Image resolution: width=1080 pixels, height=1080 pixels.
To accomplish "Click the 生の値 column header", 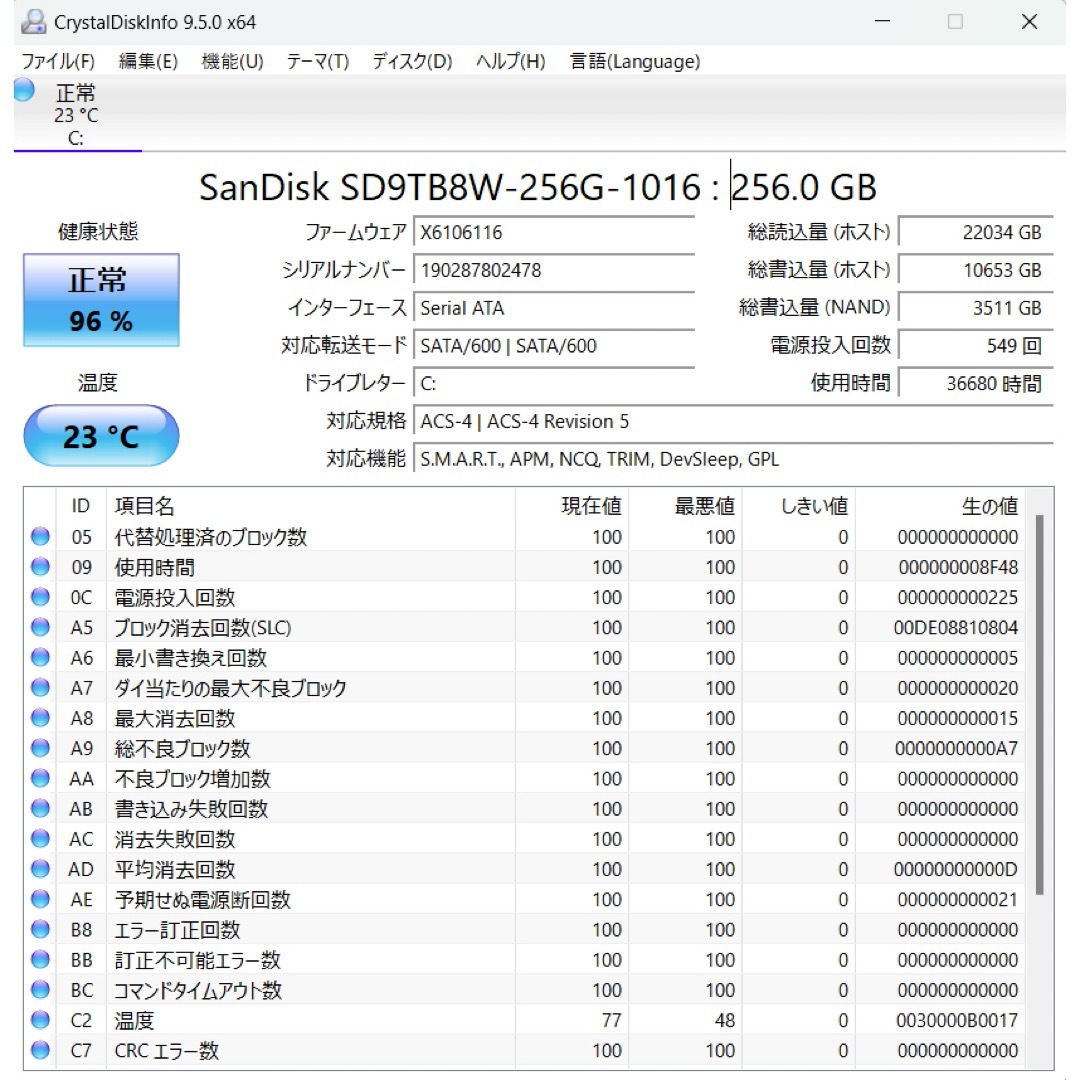I will [939, 506].
